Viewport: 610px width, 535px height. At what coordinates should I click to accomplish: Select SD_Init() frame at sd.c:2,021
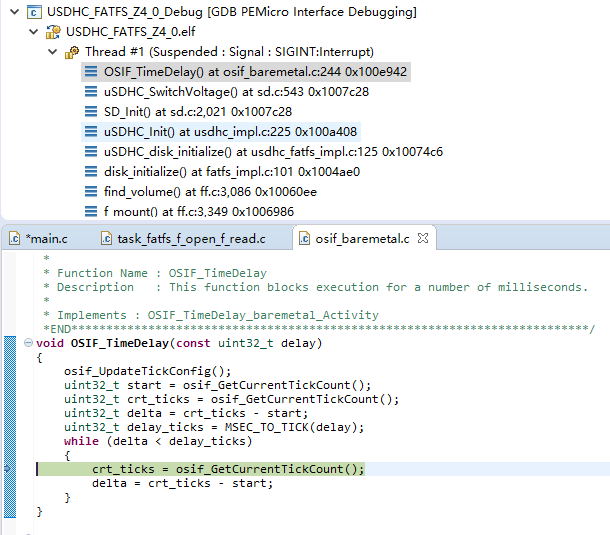198,112
